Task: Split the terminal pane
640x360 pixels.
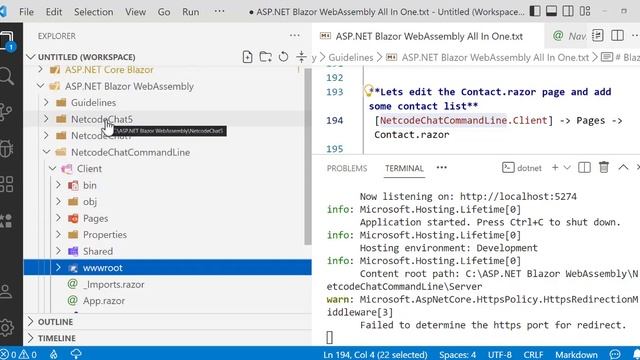Action: 584,167
